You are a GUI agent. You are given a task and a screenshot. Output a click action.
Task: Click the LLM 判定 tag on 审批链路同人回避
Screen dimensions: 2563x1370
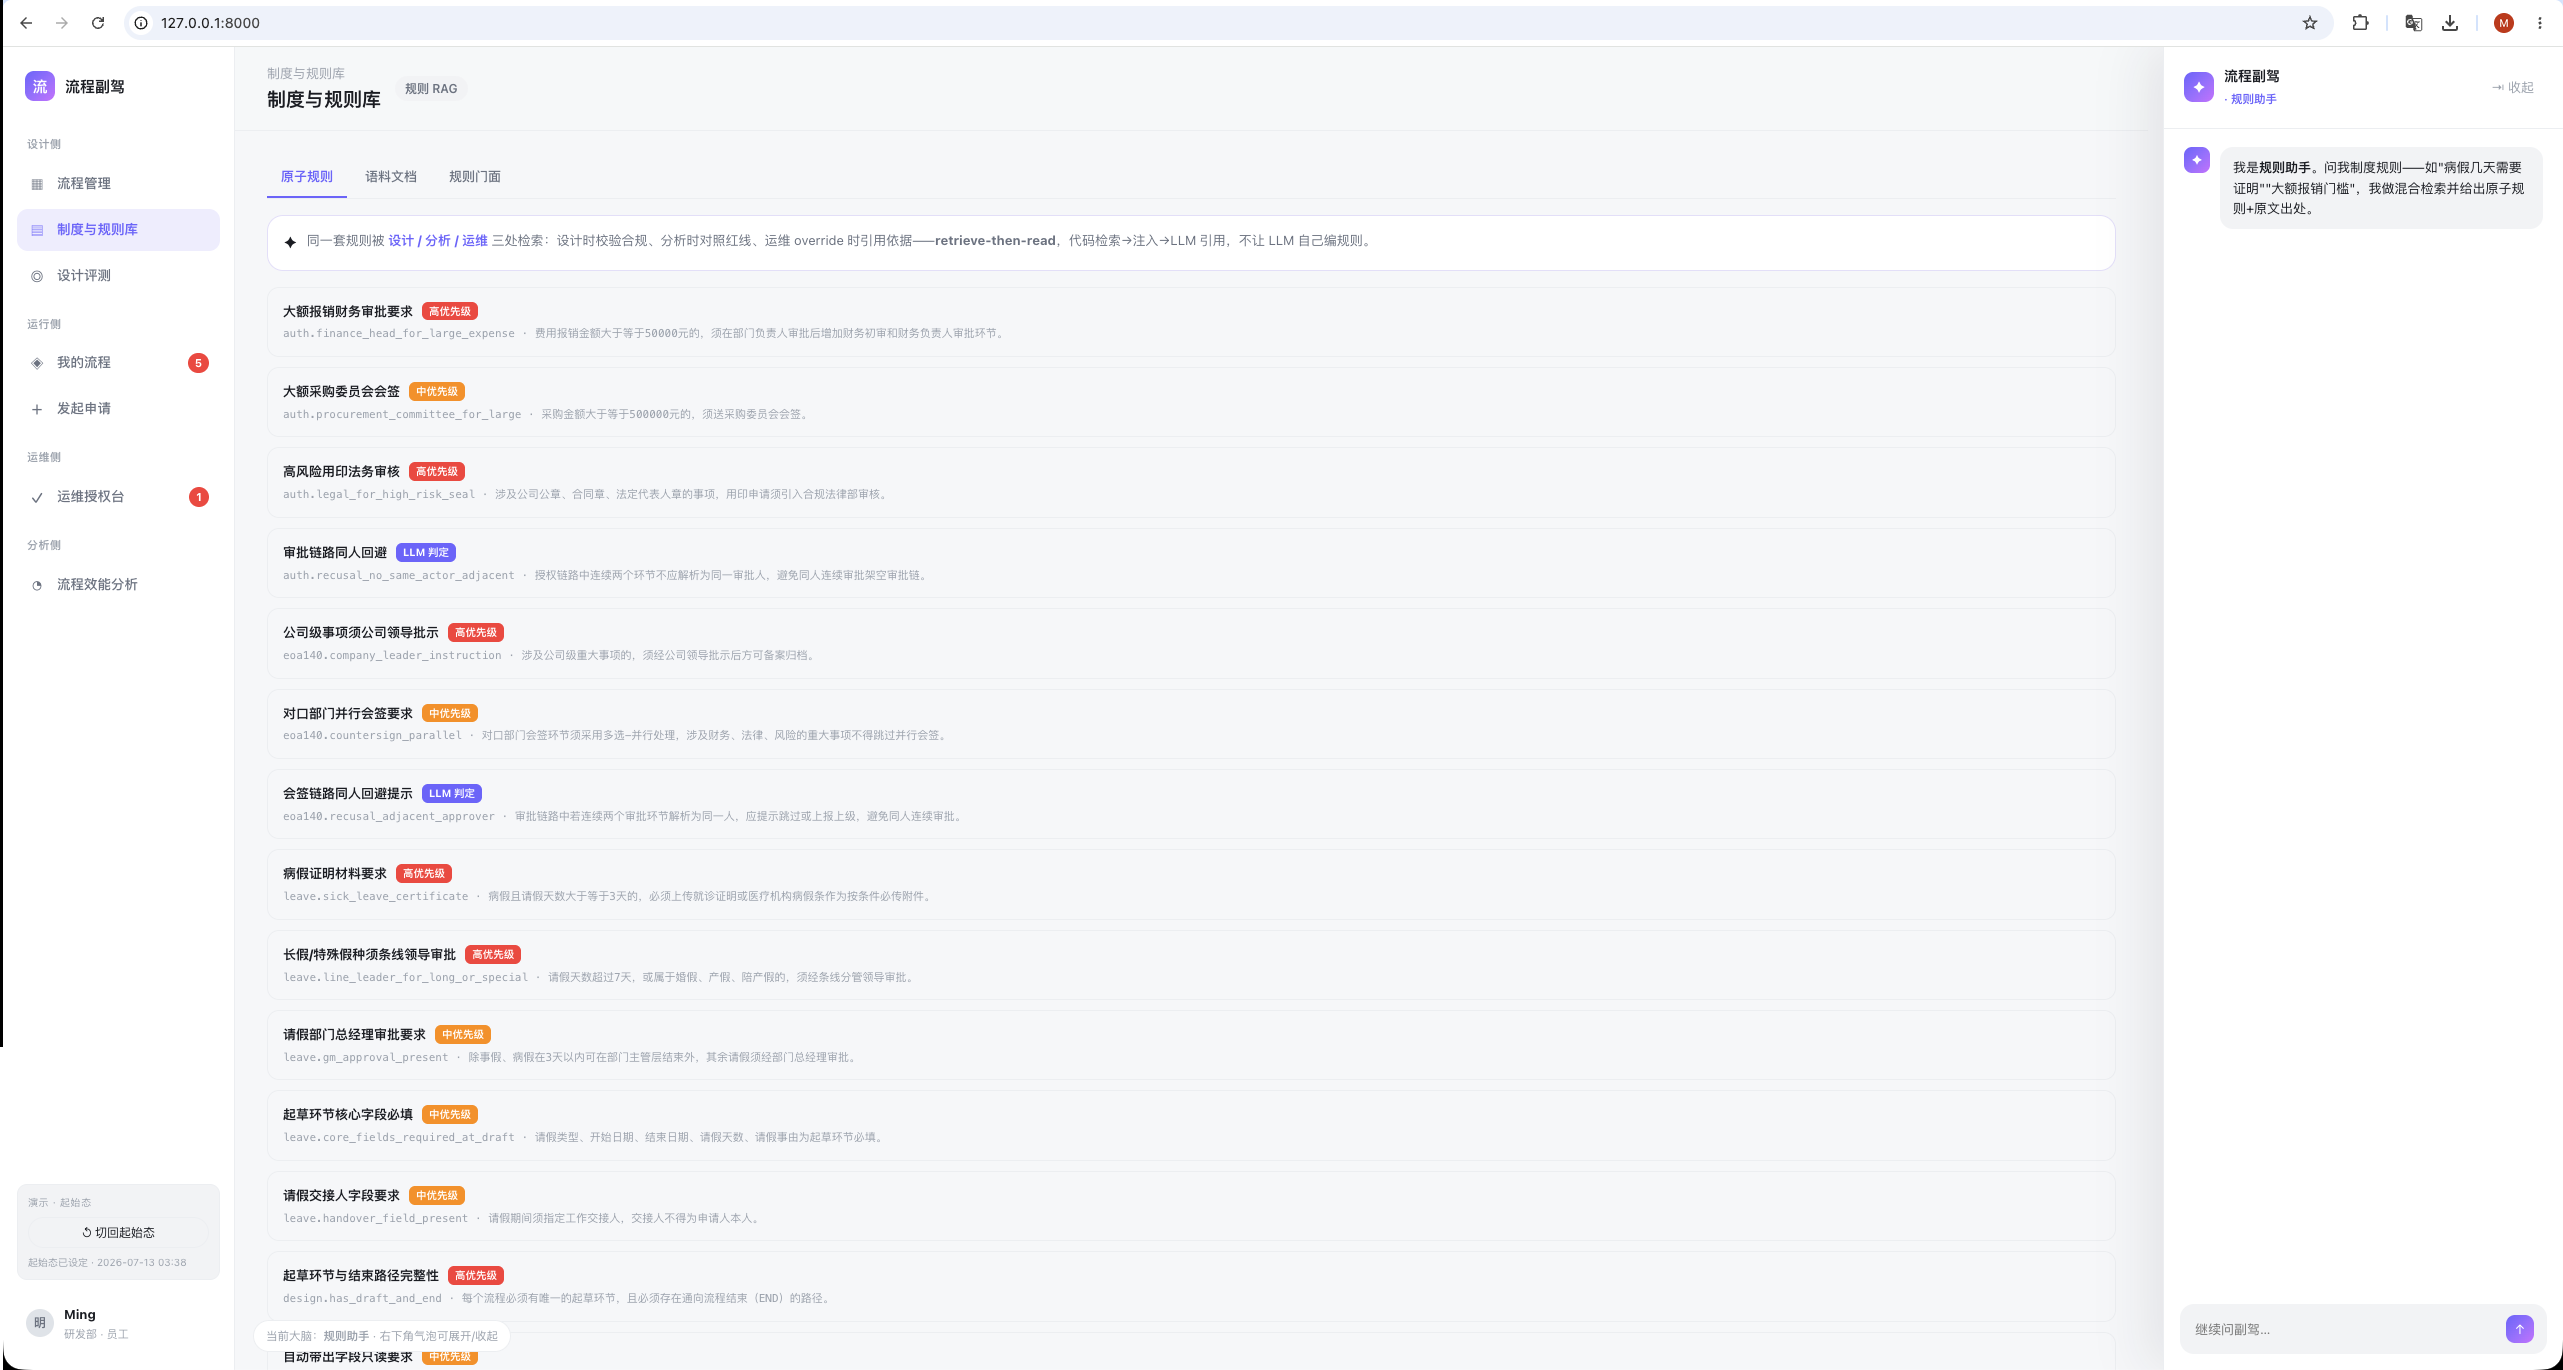click(426, 553)
